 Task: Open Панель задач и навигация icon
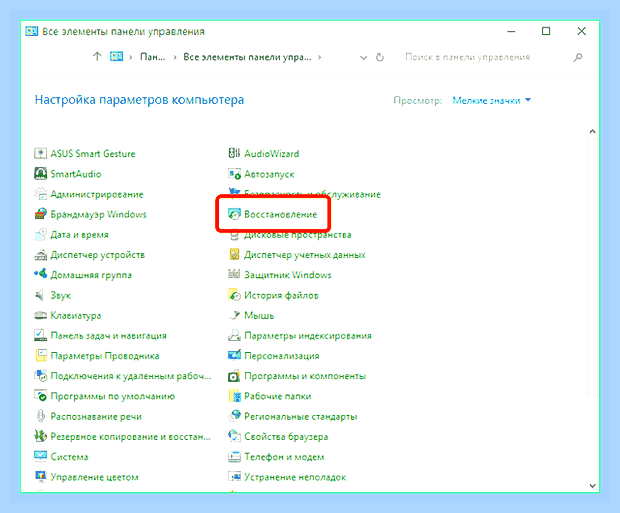(x=40, y=335)
